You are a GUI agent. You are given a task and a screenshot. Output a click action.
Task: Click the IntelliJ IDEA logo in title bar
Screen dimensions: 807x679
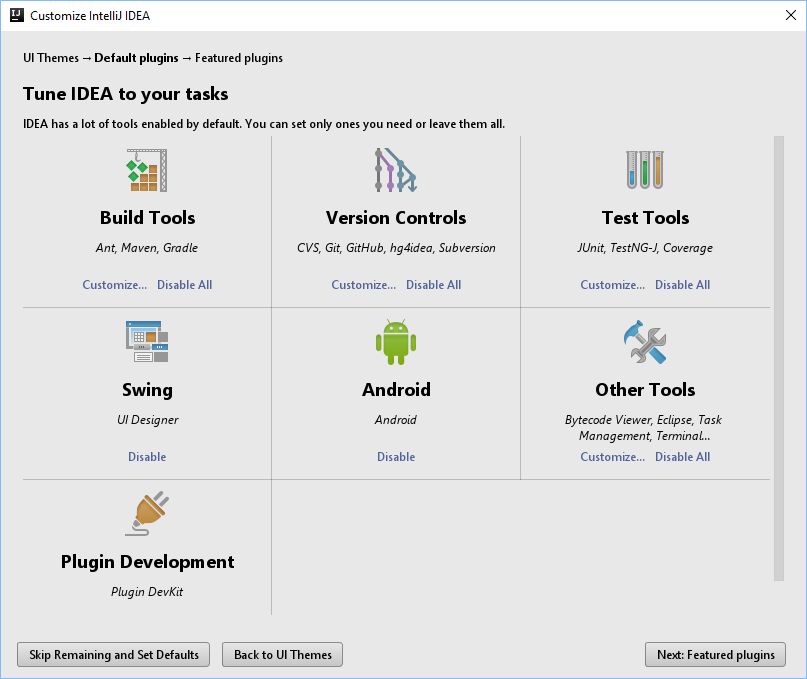tap(17, 15)
